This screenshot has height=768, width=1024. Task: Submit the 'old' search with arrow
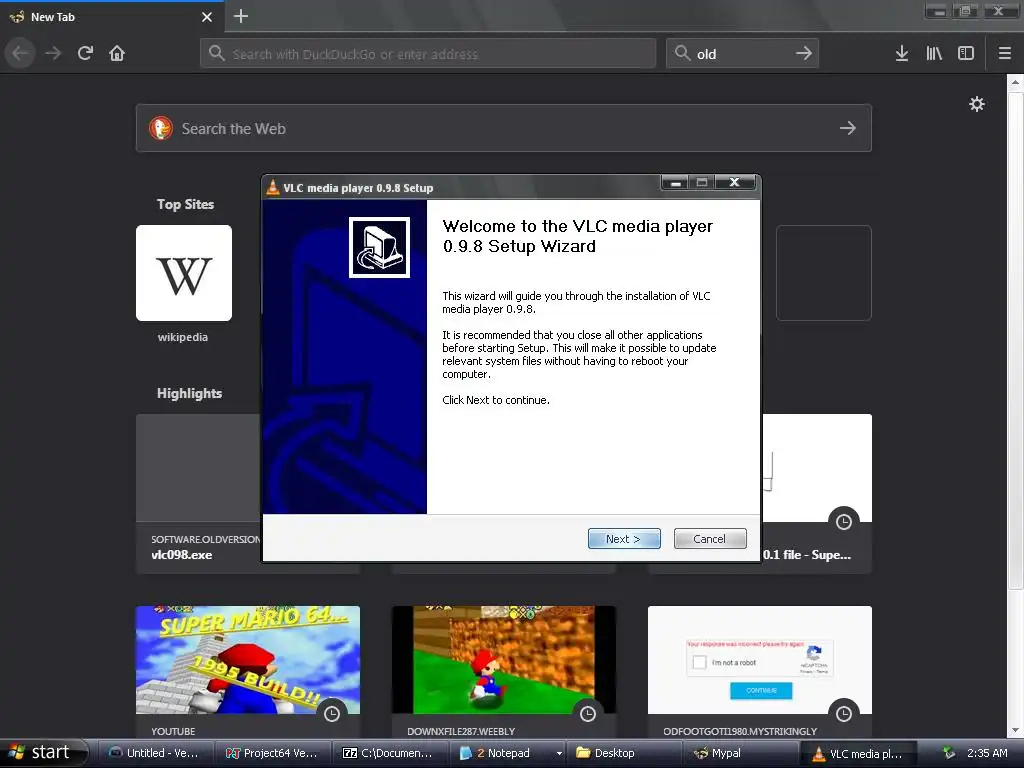coord(803,53)
